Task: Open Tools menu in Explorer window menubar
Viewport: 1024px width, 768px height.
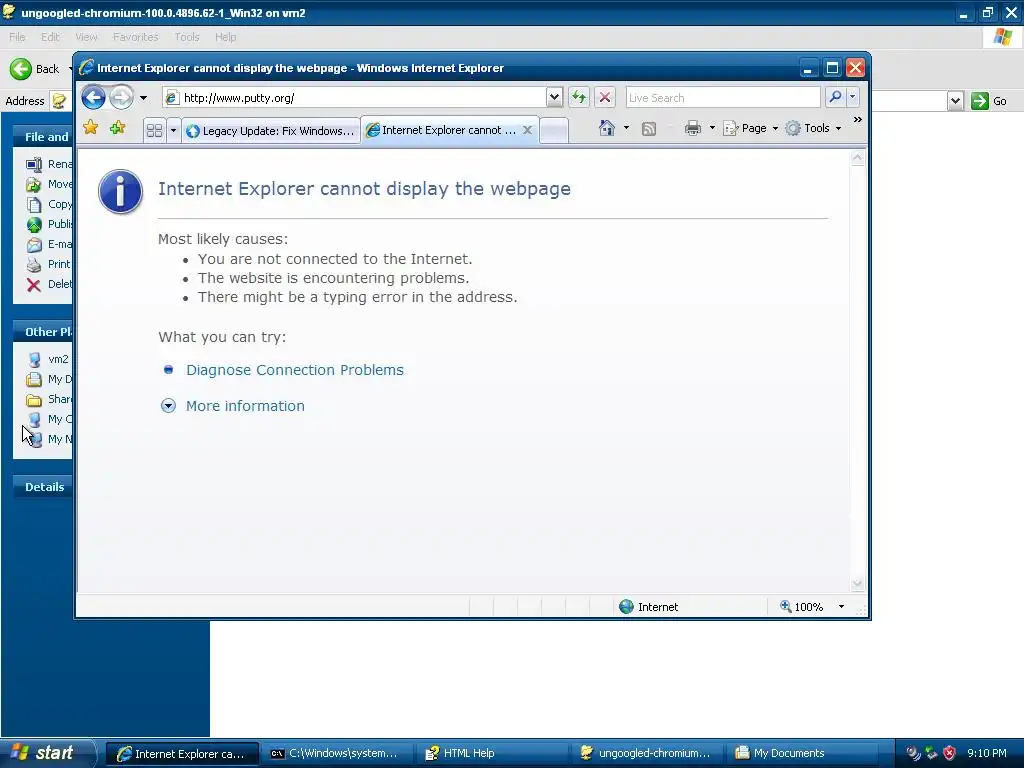Action: click(187, 37)
